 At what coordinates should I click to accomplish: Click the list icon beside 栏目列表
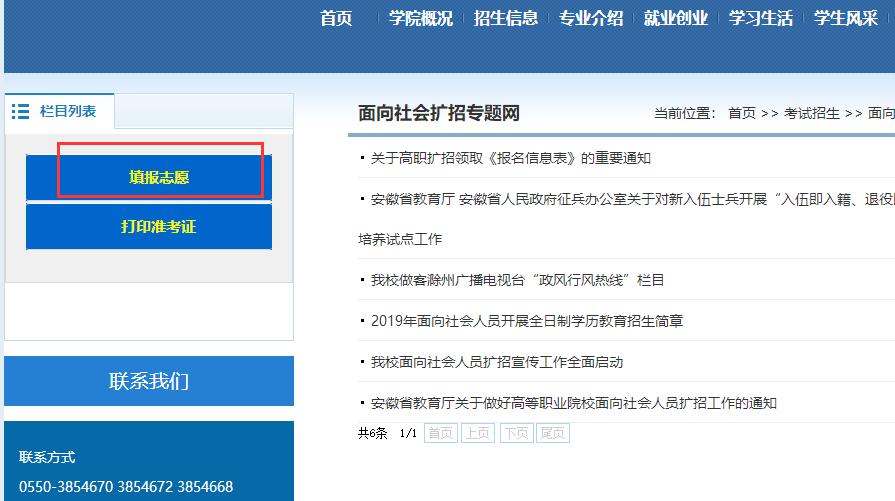[21, 111]
